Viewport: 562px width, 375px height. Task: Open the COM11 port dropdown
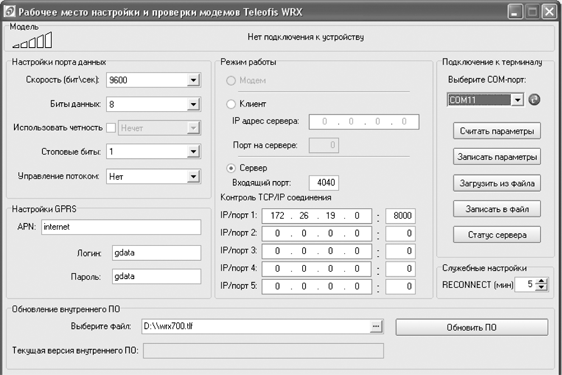pos(517,100)
